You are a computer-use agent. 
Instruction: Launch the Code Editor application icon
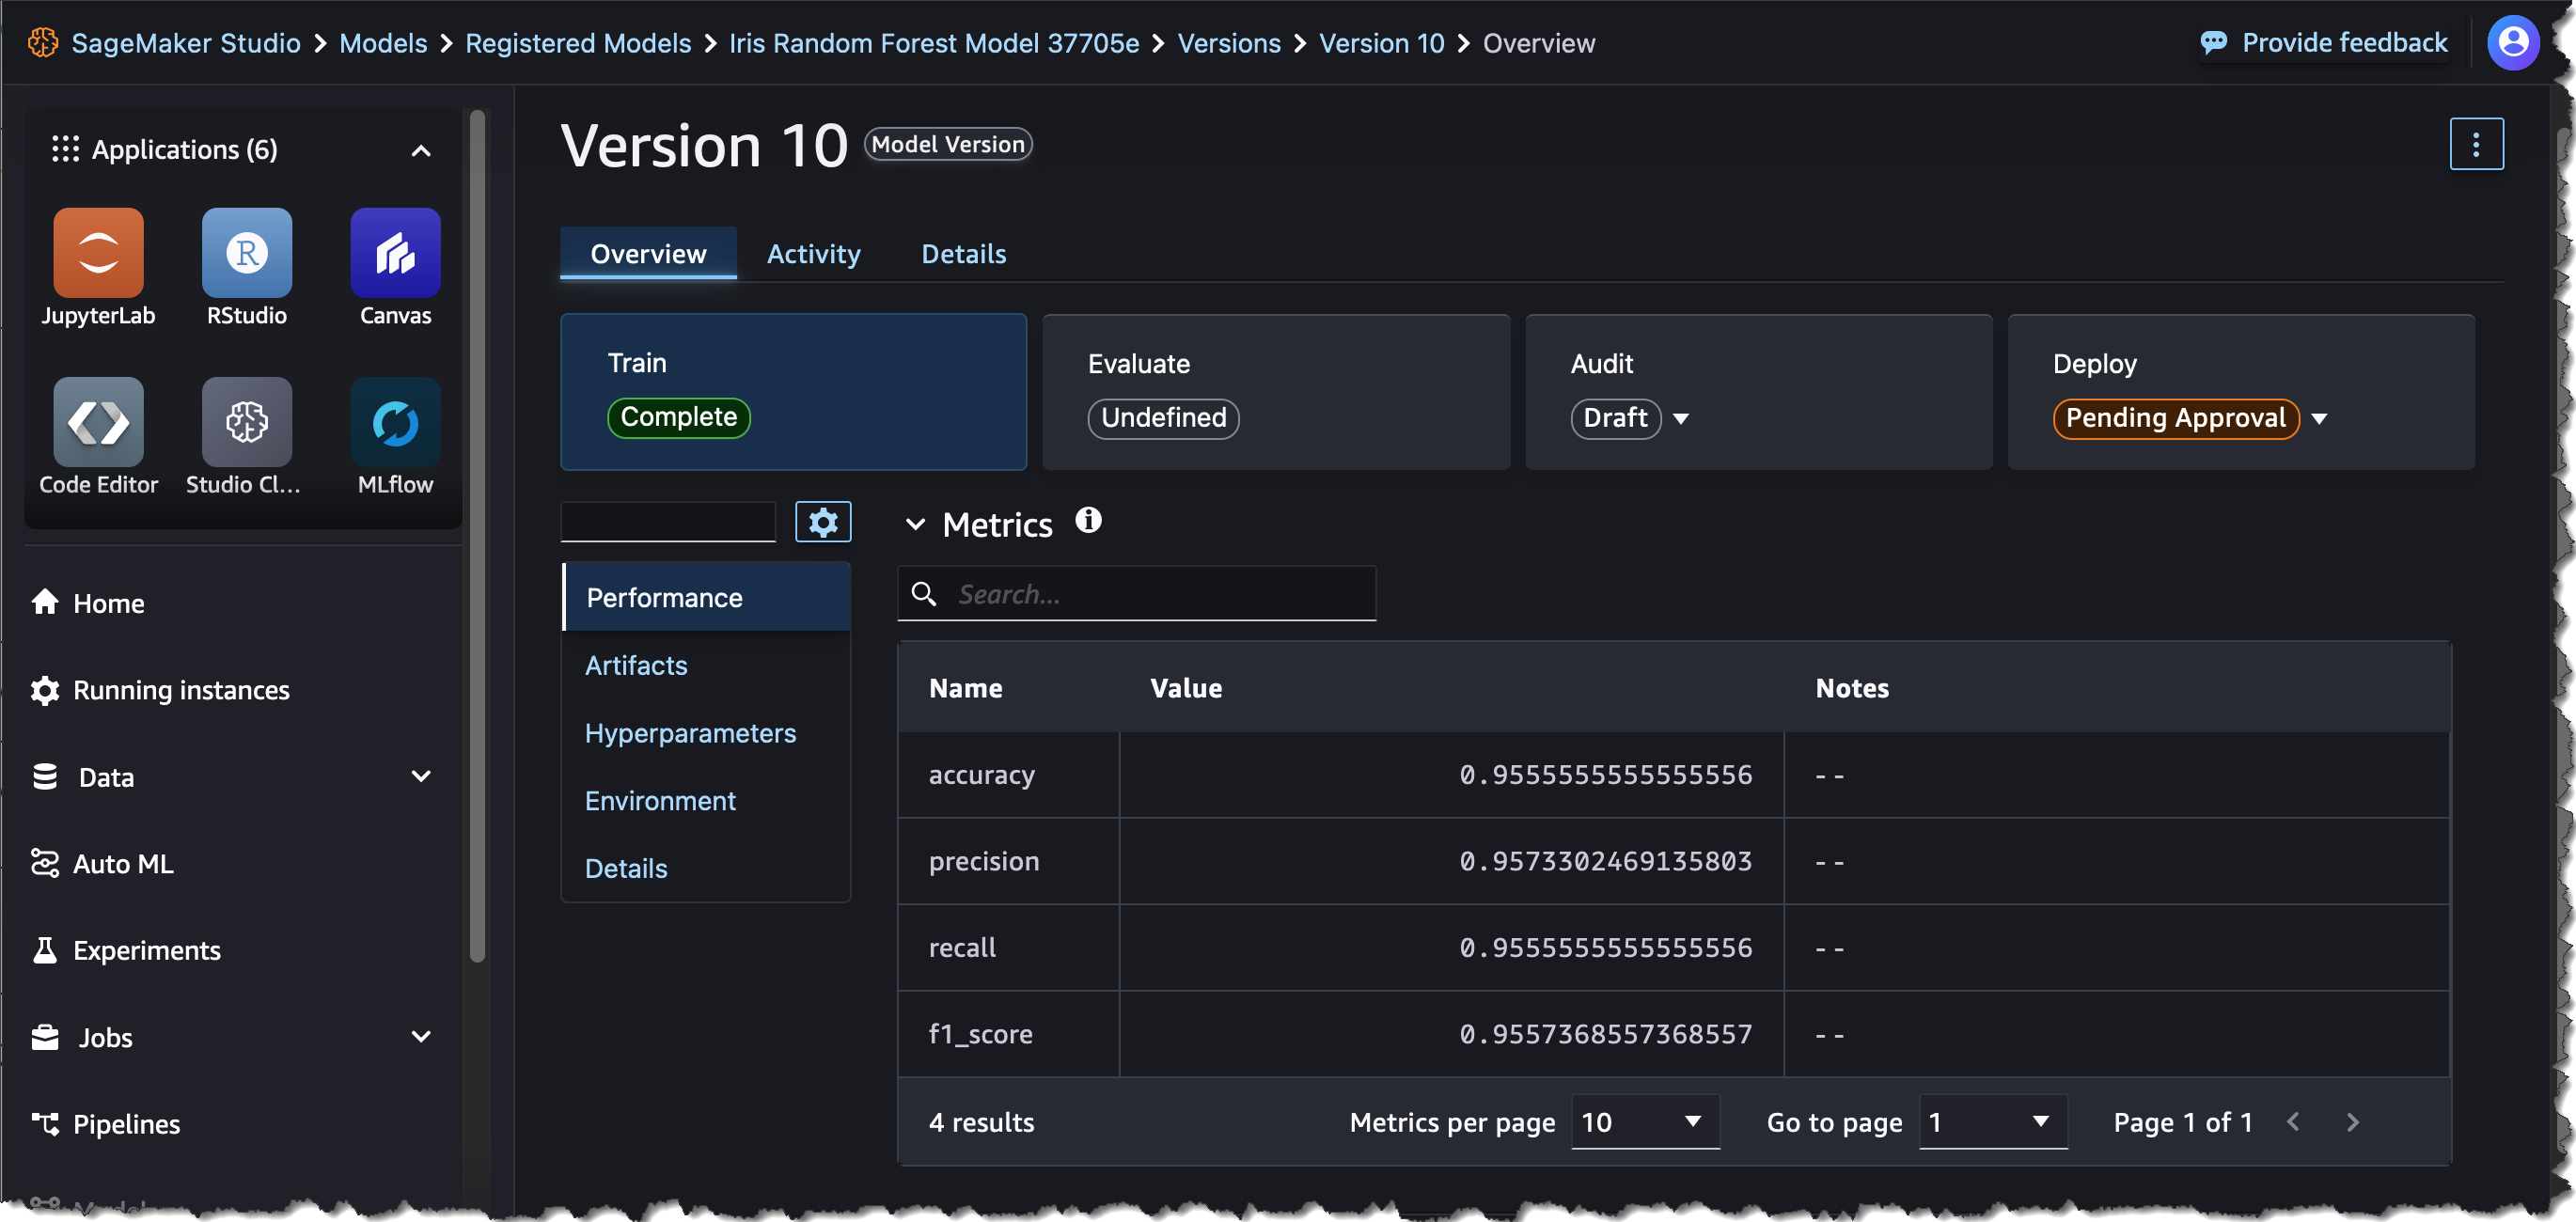(x=98, y=422)
